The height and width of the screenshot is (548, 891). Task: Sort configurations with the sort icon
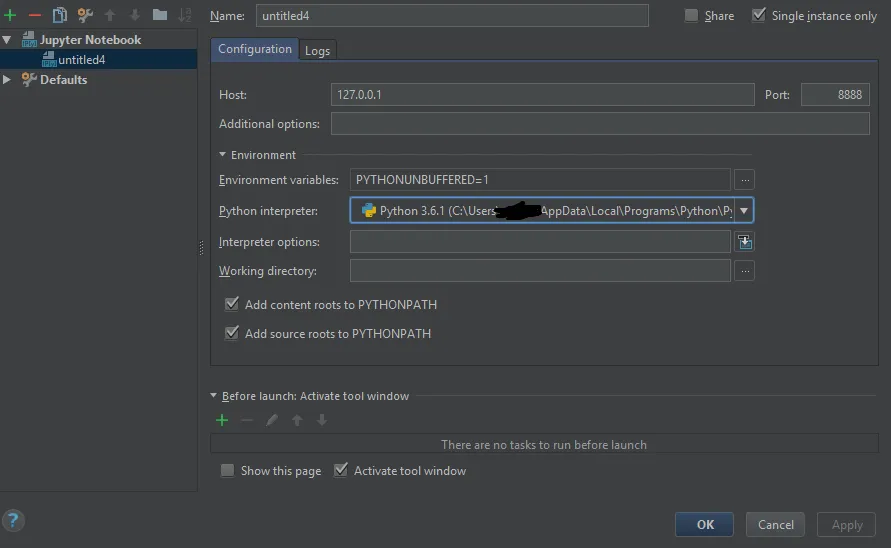185,15
